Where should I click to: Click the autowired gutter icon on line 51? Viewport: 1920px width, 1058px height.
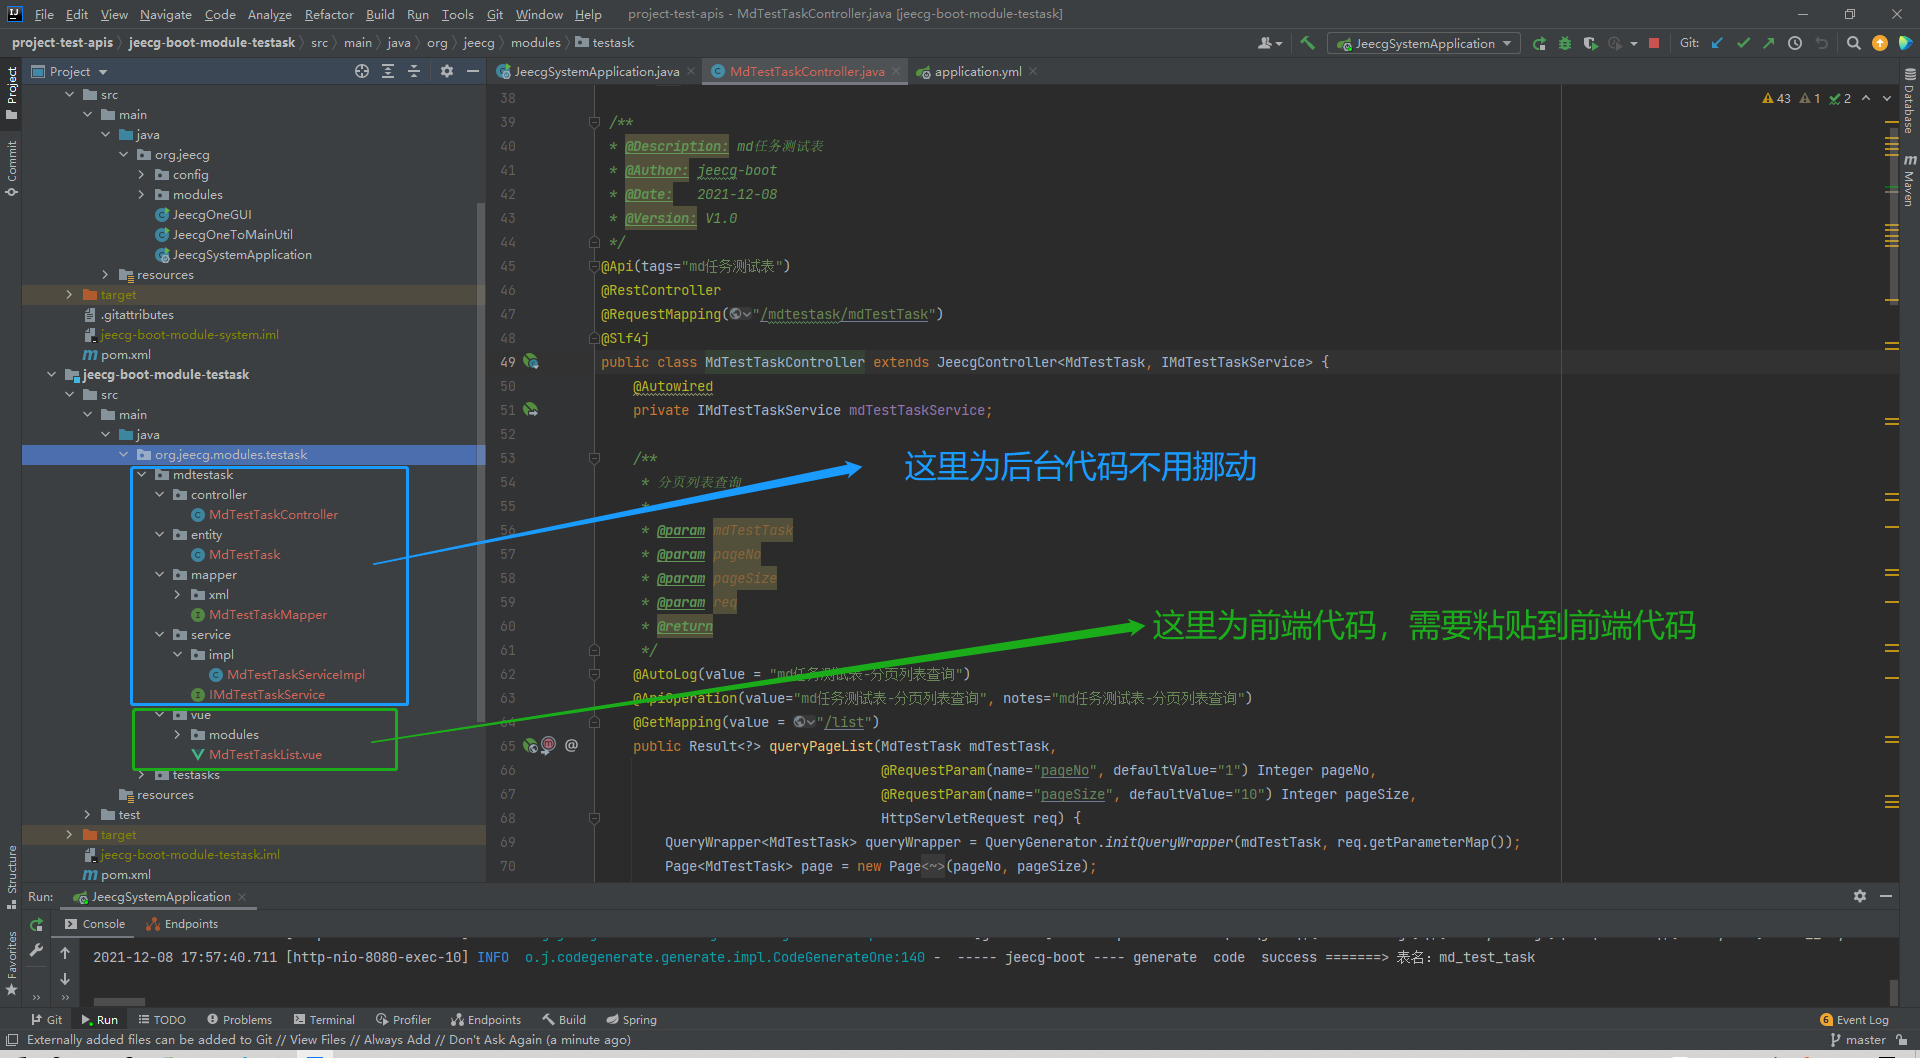[531, 410]
